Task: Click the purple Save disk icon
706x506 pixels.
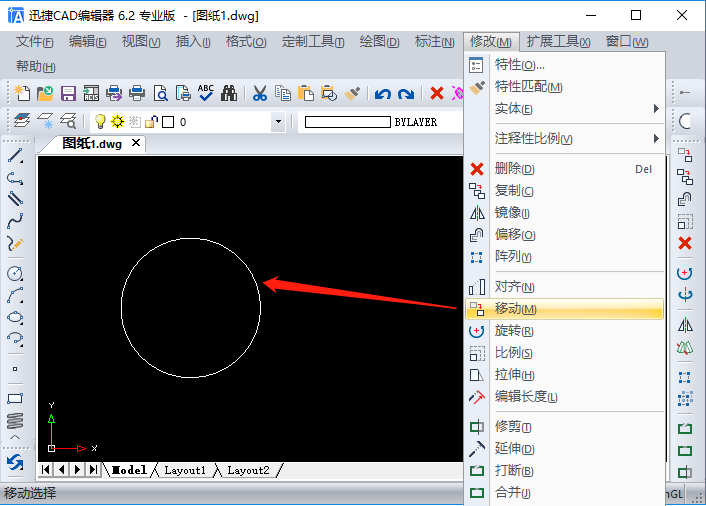Action: click(x=68, y=93)
